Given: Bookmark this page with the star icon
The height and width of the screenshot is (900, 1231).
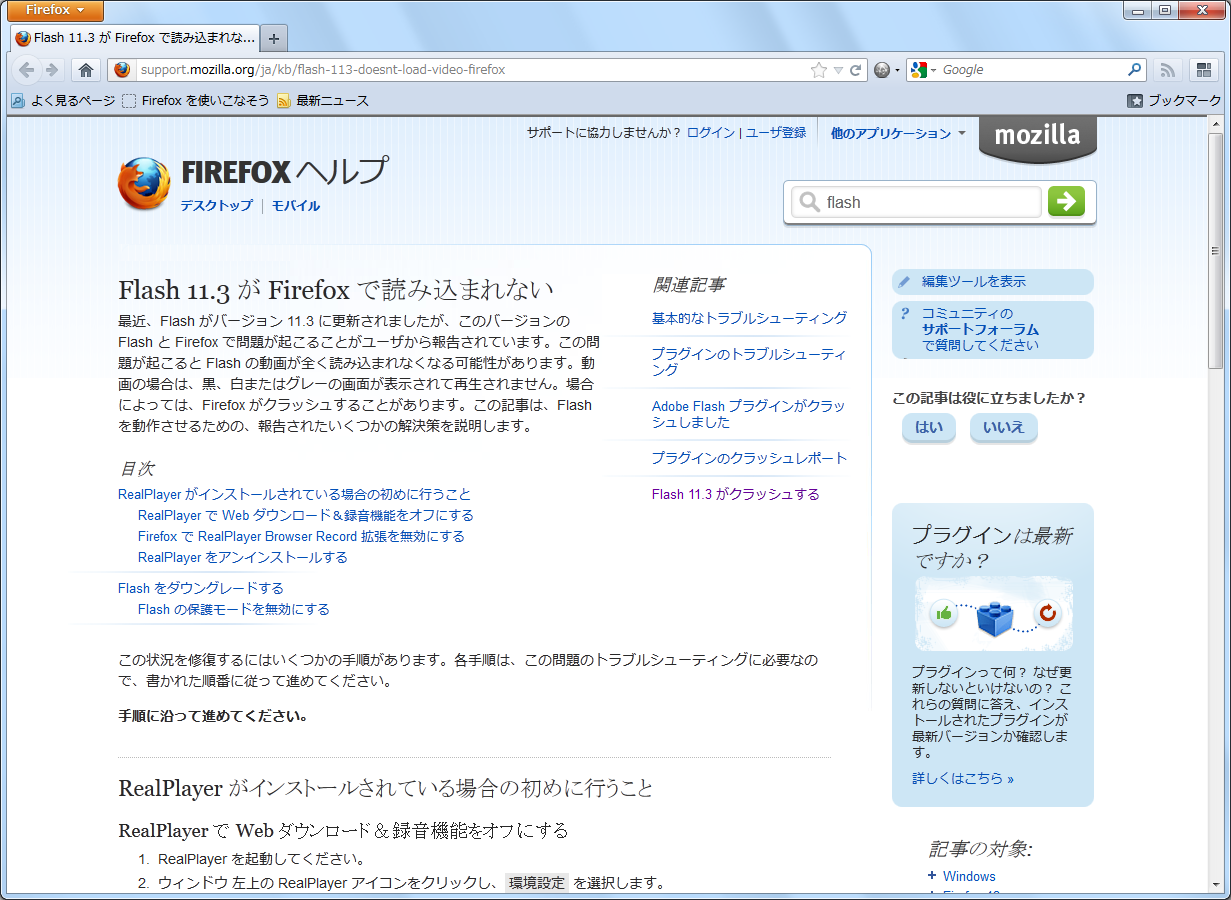Looking at the screenshot, I should pyautogui.click(x=819, y=70).
